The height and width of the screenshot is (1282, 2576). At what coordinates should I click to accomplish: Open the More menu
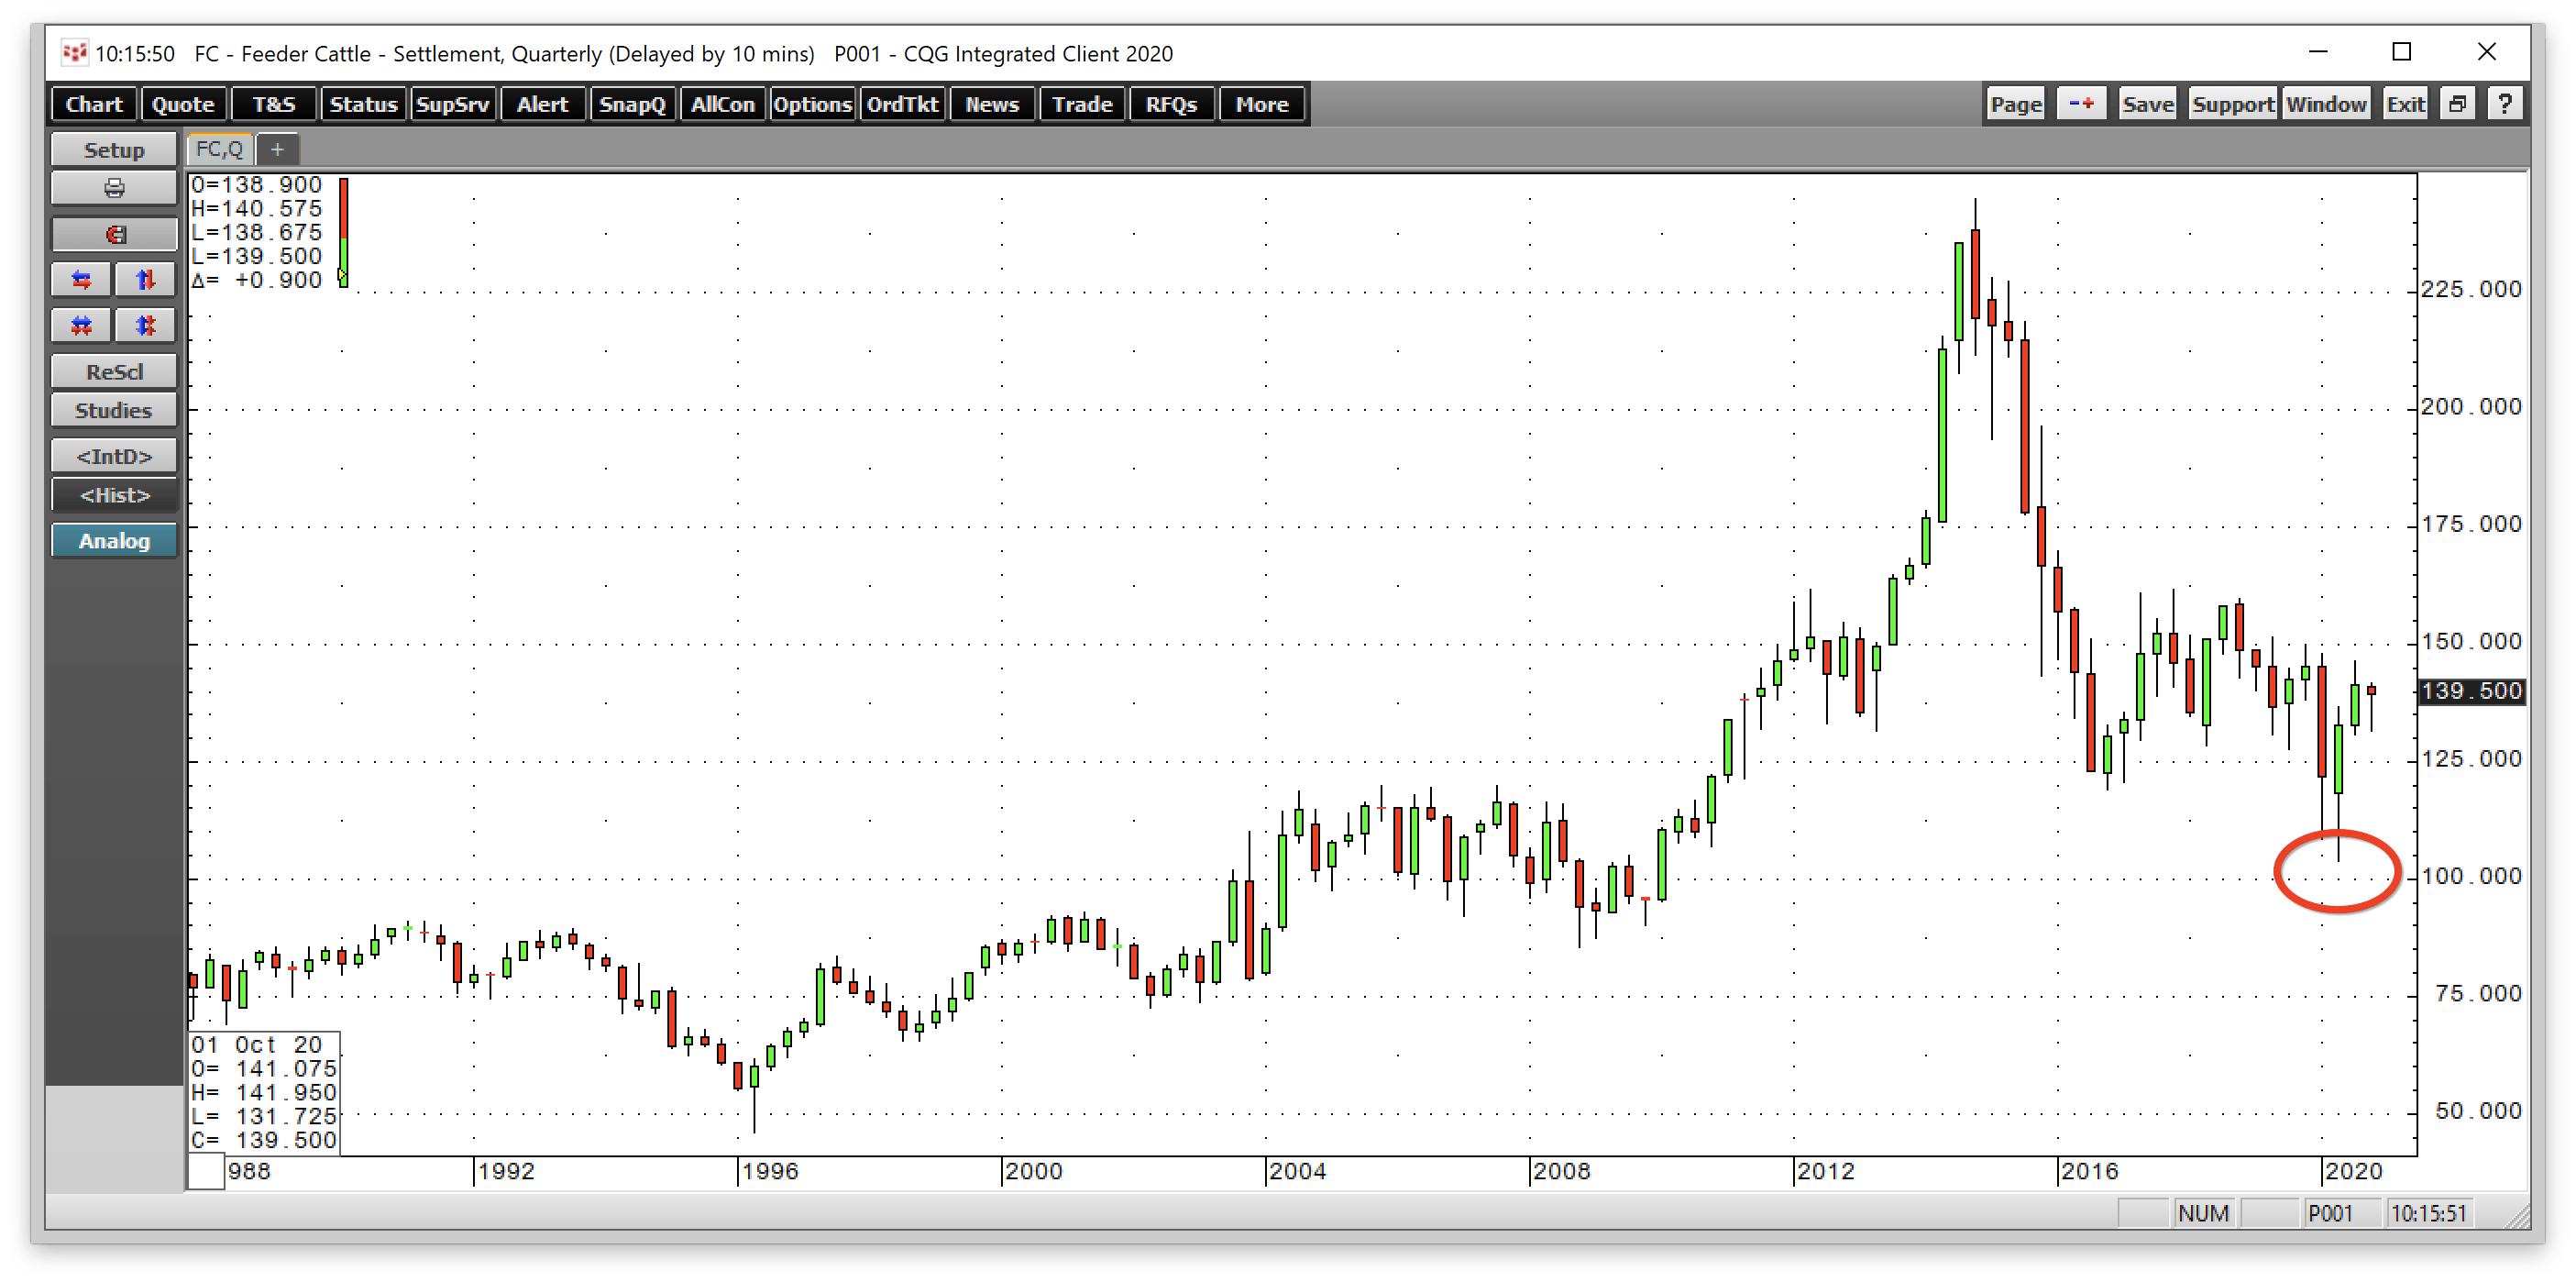click(1261, 104)
